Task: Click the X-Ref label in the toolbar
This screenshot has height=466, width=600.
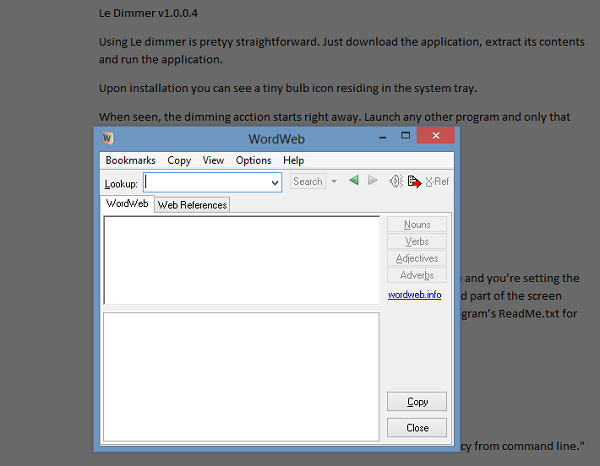Action: 437,181
